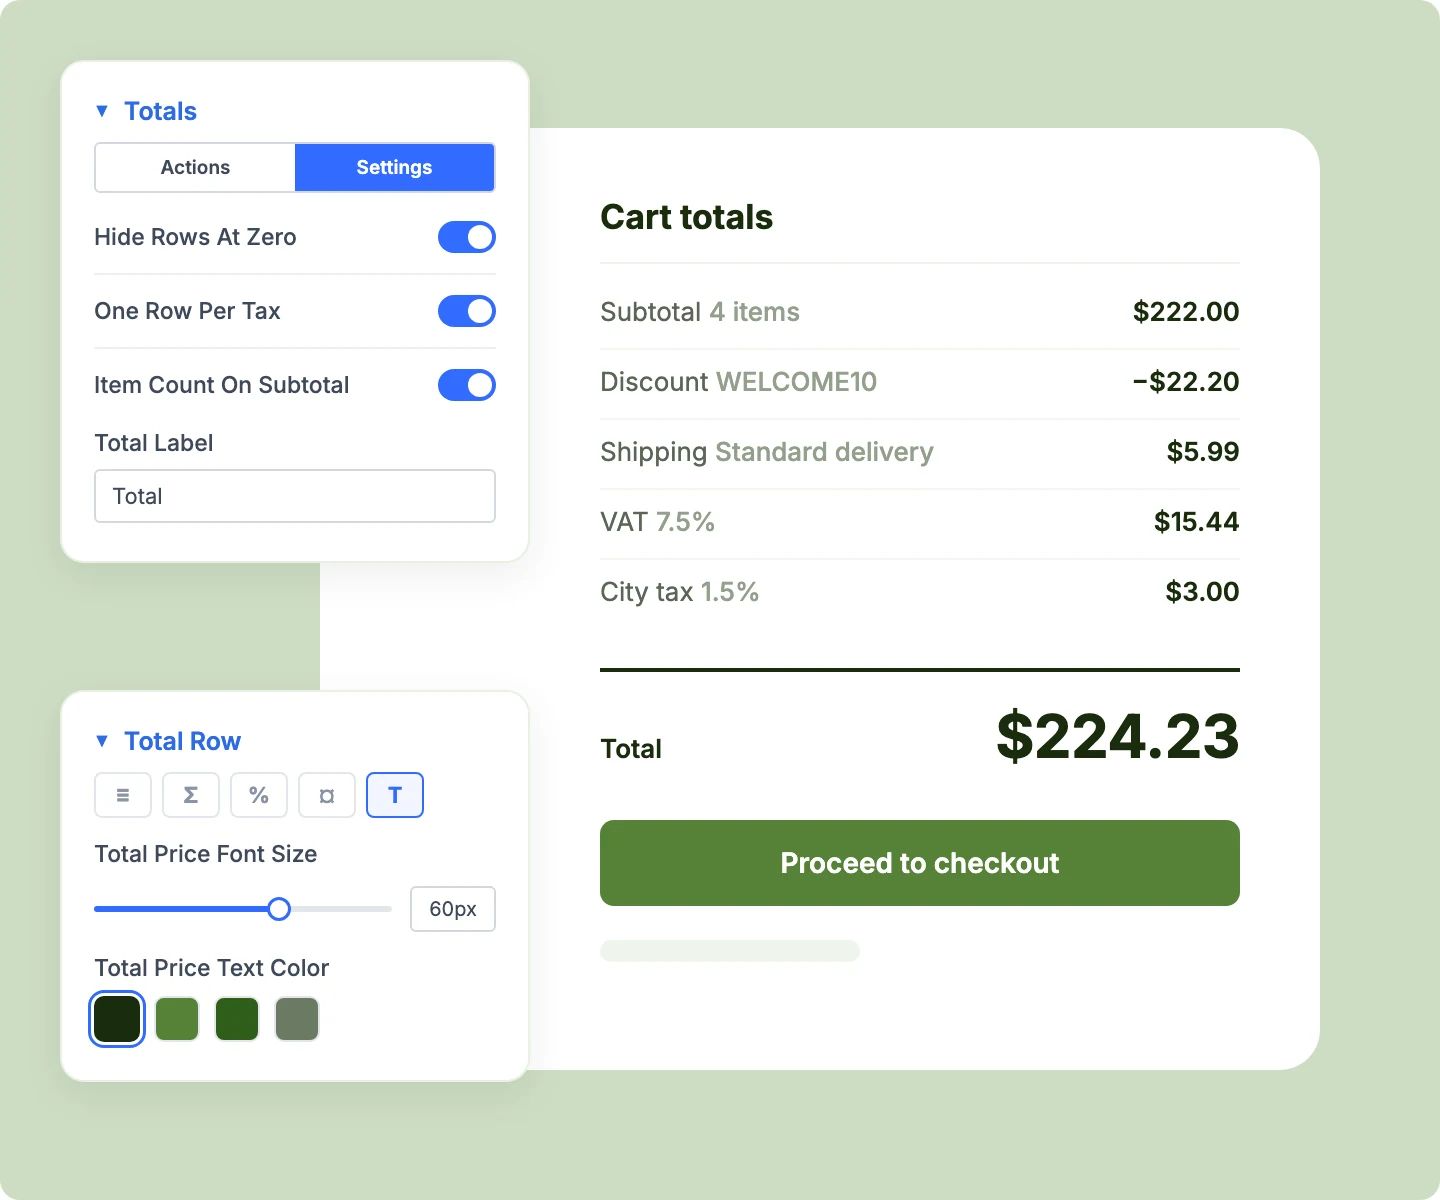Click the Proceed to checkout button
The image size is (1440, 1200).
tap(920, 863)
